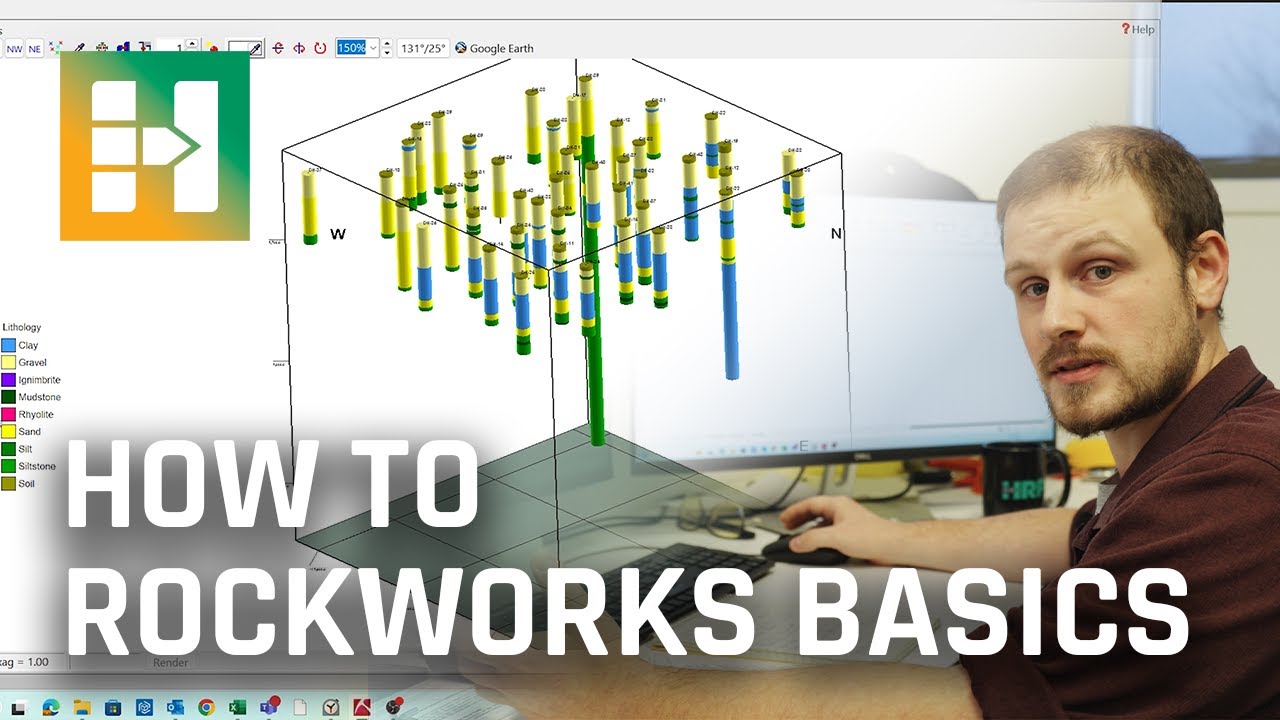
Task: Click the Google Earth button
Action: point(495,48)
